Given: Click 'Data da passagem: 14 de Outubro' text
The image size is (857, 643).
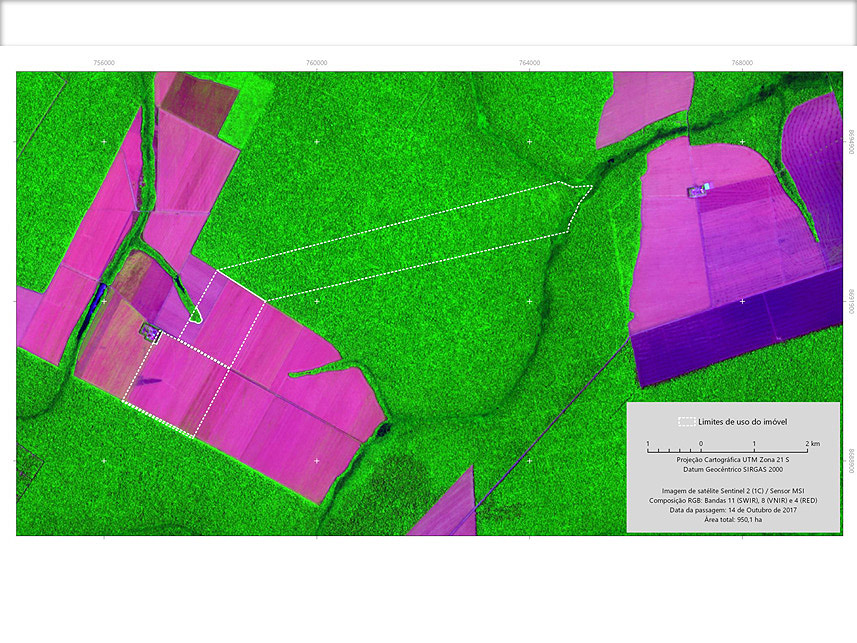Looking at the screenshot, I should pyautogui.click(x=732, y=510).
